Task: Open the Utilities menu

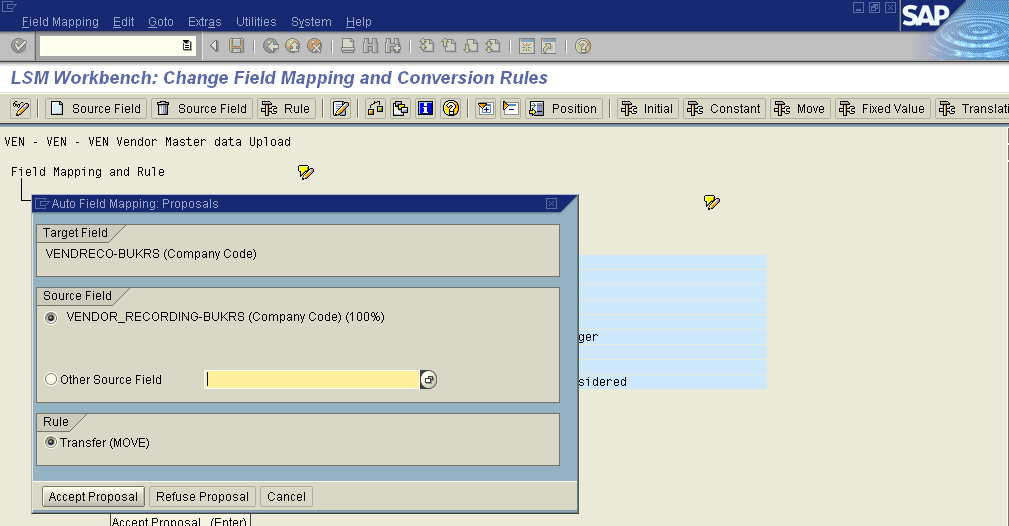Action: (257, 21)
